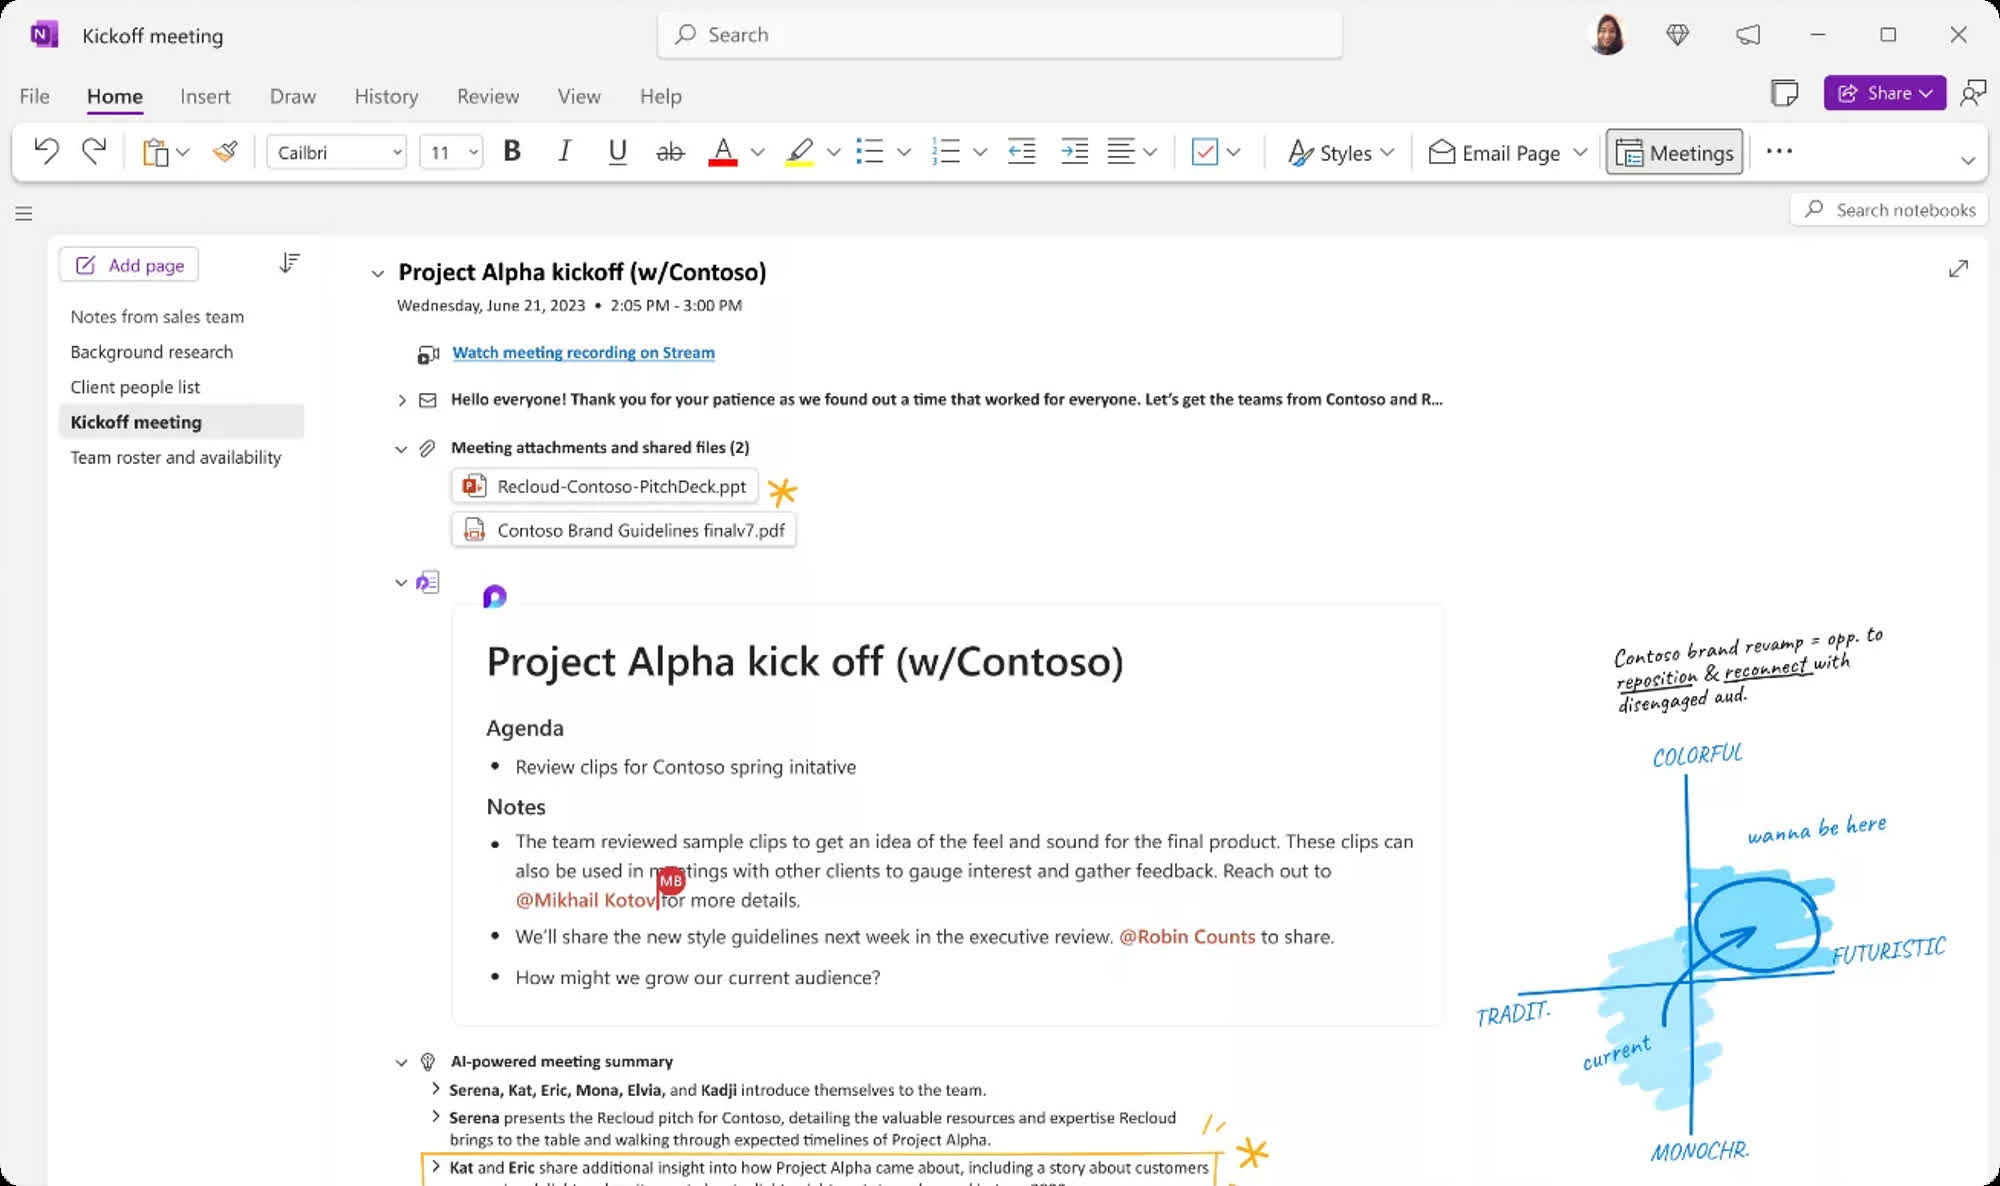
Task: Click the Search box in title bar
Action: click(1000, 35)
